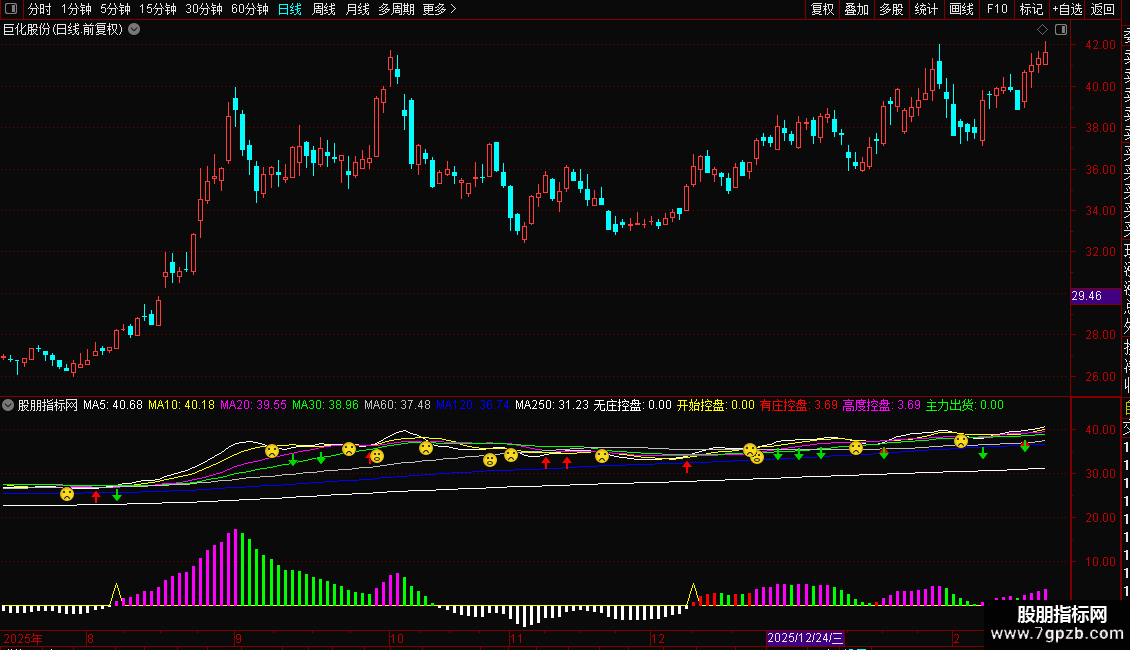Select the 60分钟 chart period
The height and width of the screenshot is (650, 1130).
(249, 10)
